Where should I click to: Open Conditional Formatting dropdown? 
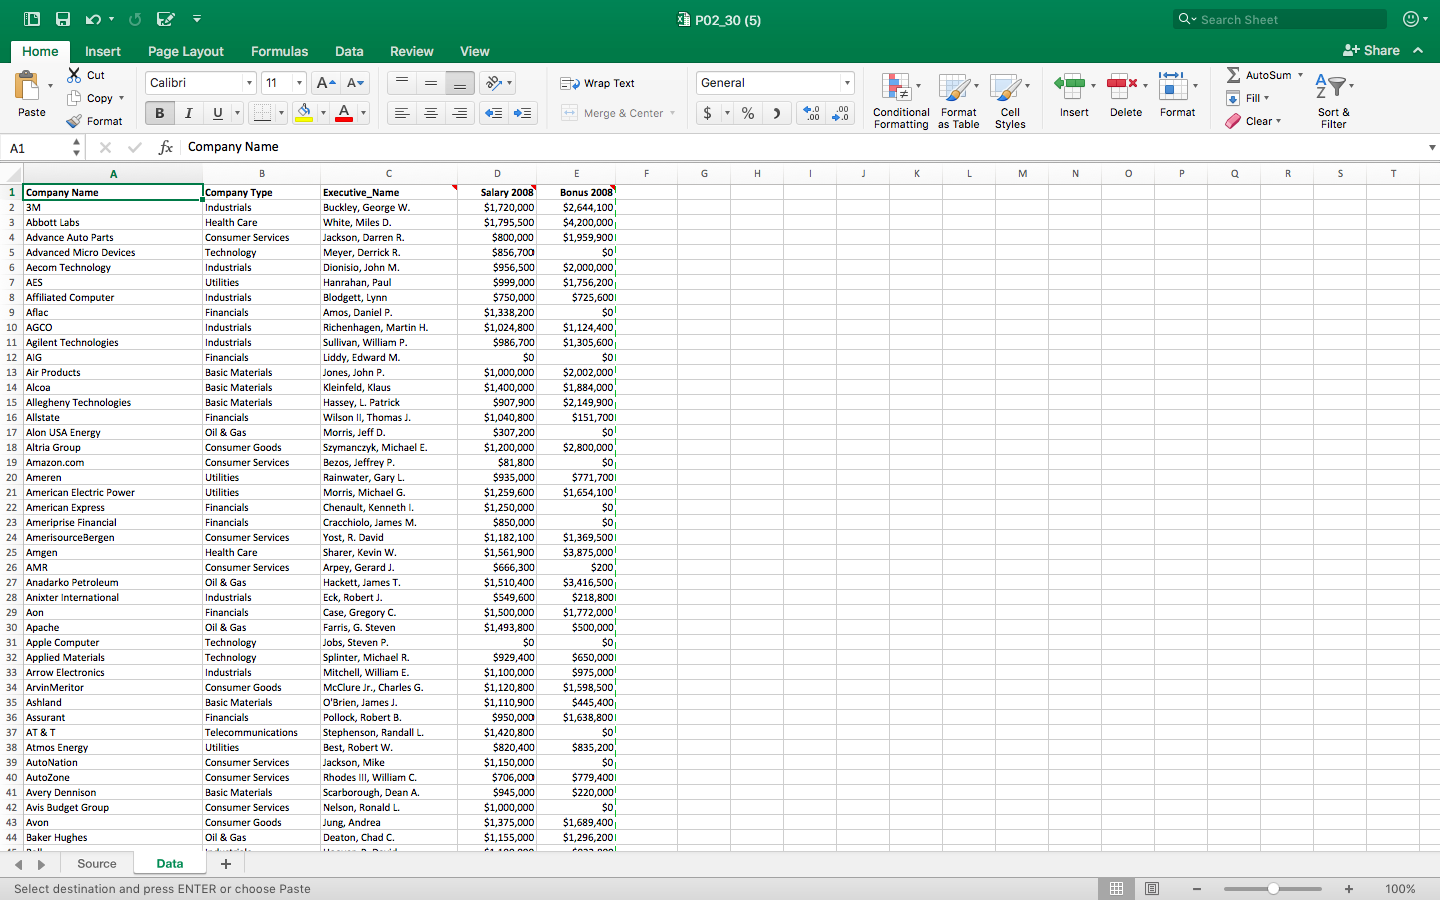point(901,100)
